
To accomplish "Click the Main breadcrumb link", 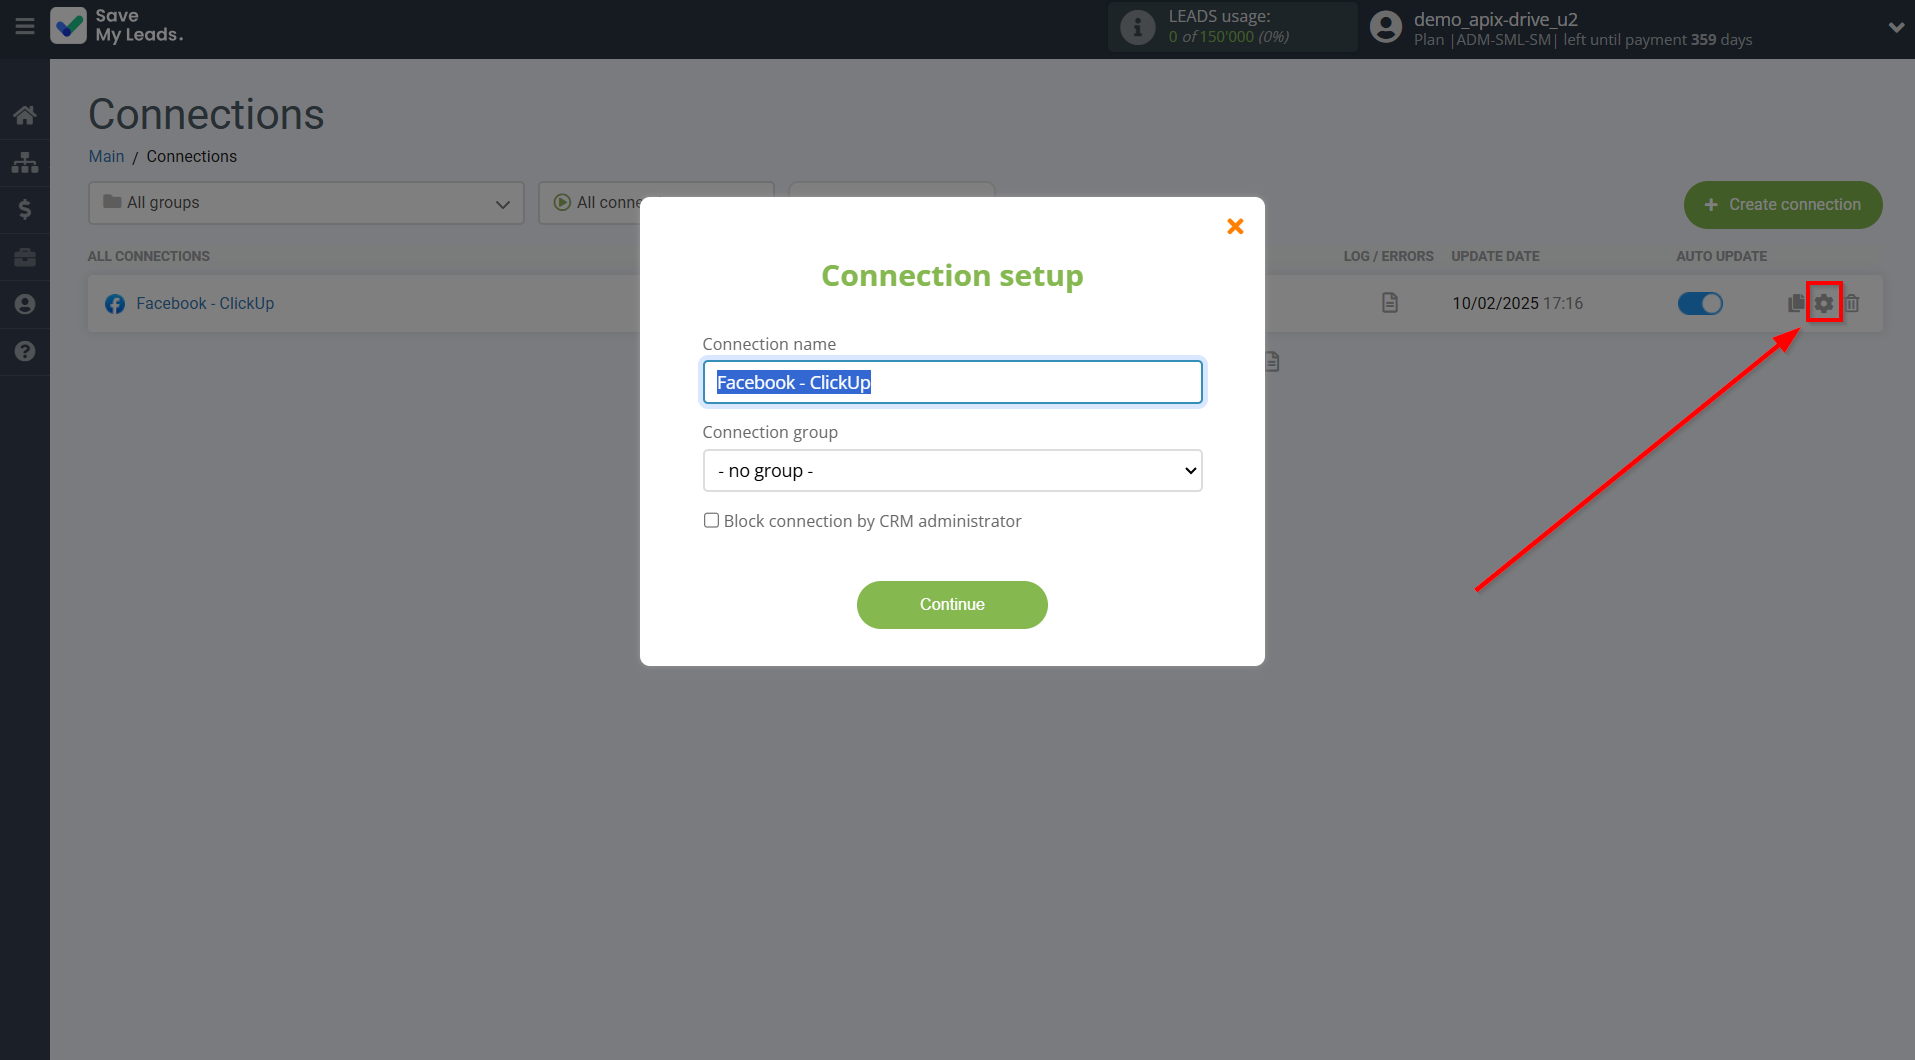I will [x=106, y=157].
